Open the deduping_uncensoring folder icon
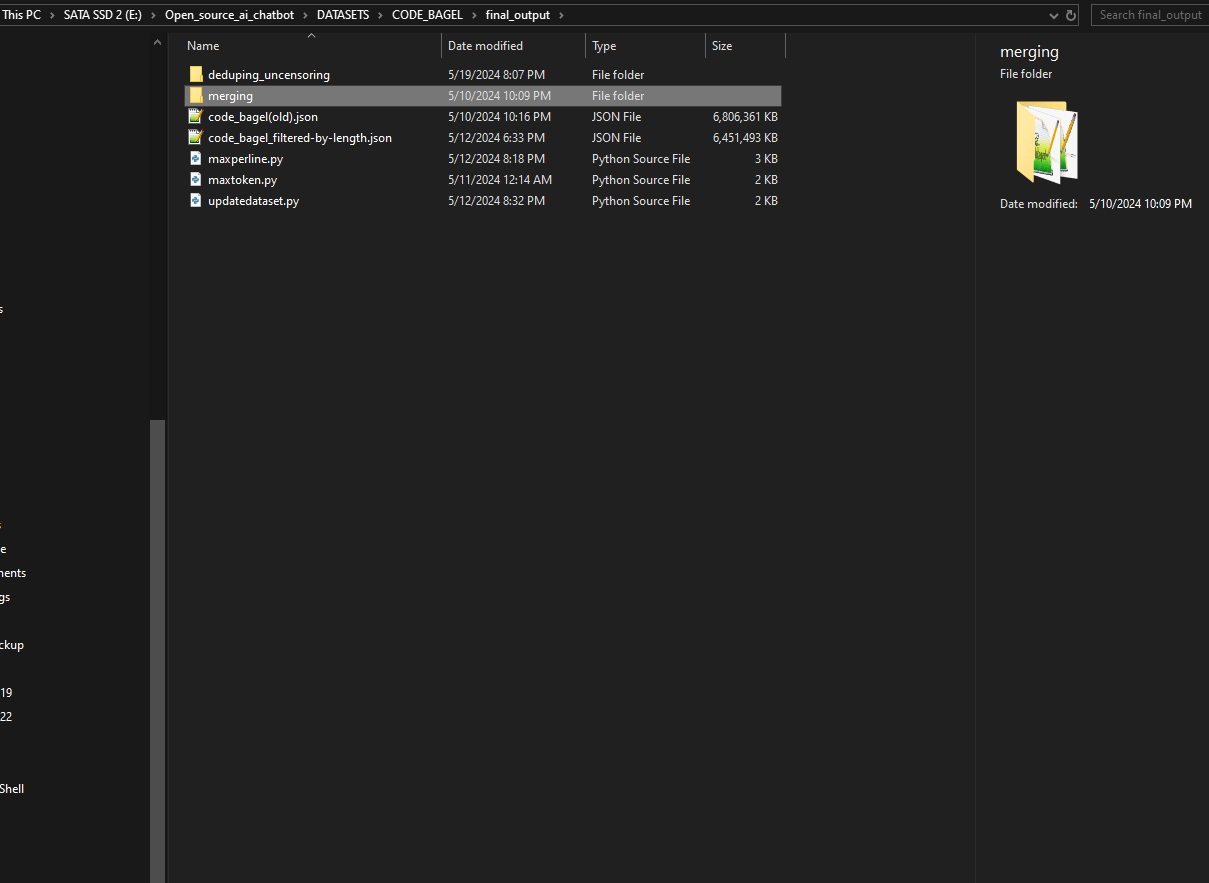Screen dimensions: 1209x883 point(195,74)
